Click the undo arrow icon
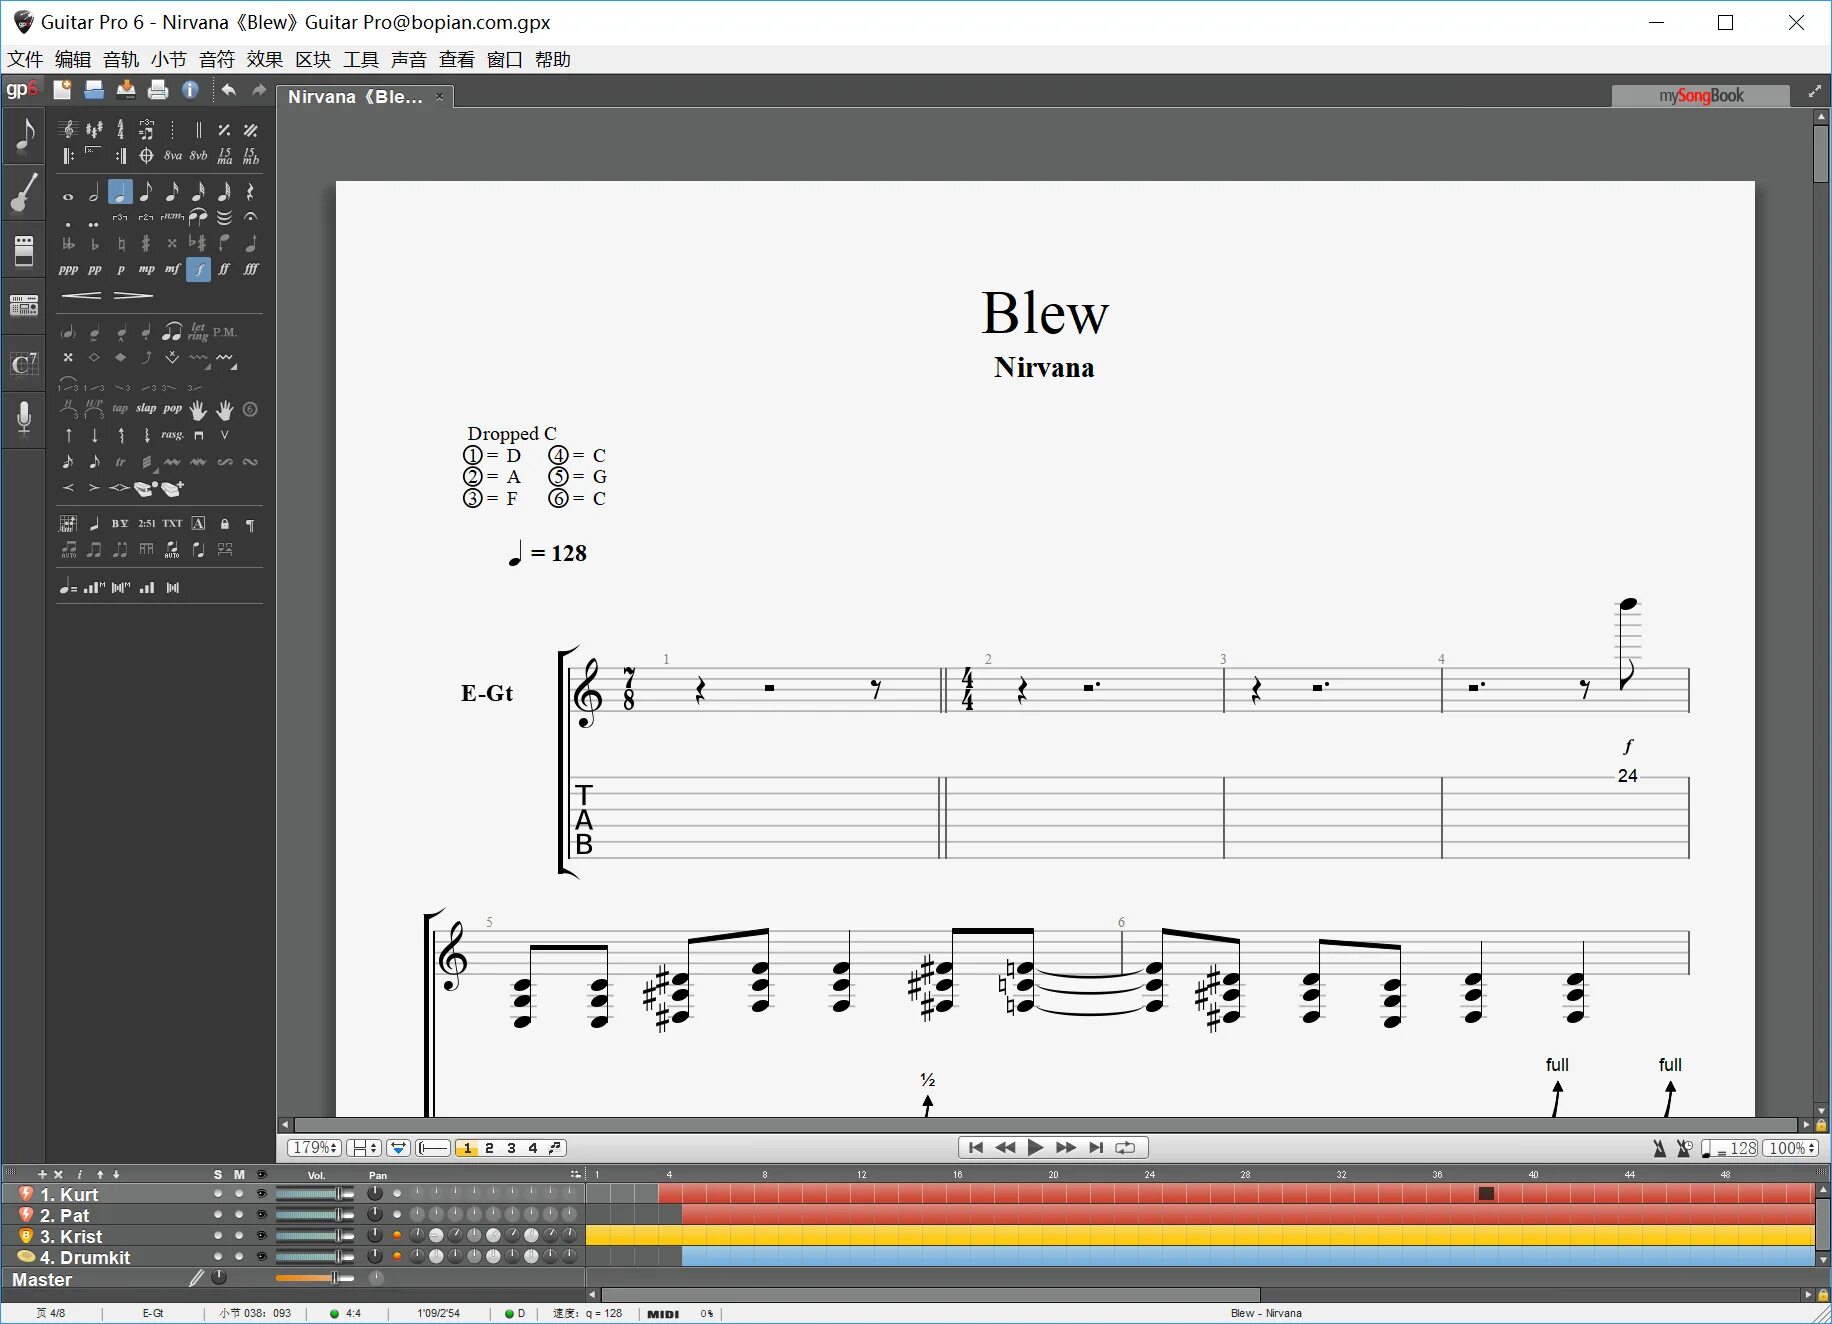This screenshot has height=1324, width=1832. [228, 90]
